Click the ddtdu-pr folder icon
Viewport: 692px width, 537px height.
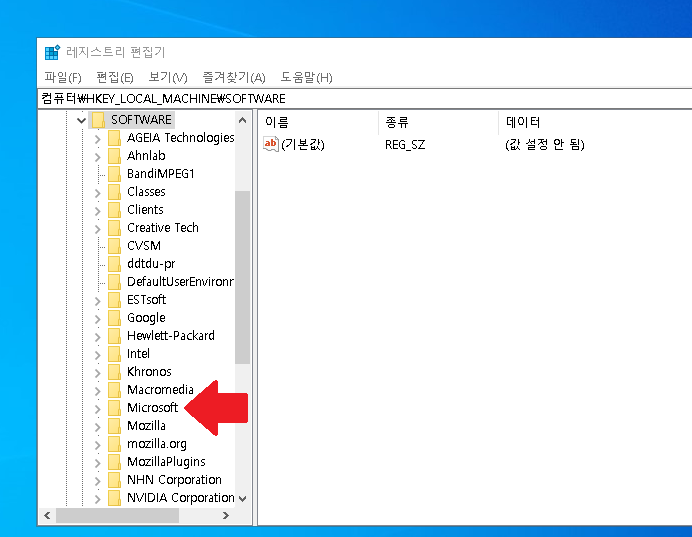coord(114,264)
